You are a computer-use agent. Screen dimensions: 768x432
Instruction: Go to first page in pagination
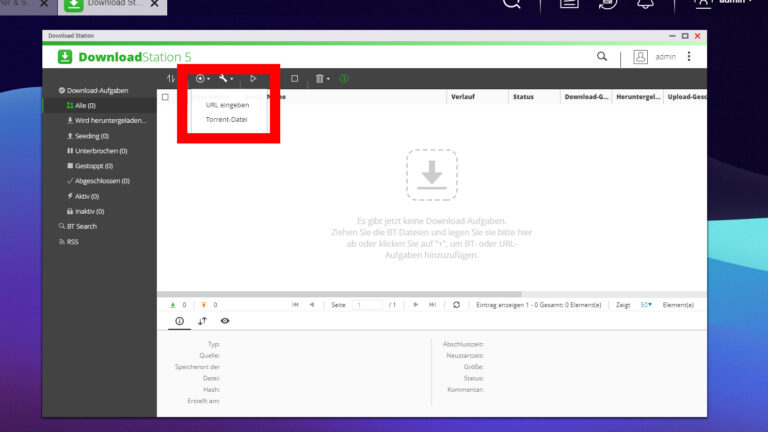point(295,305)
